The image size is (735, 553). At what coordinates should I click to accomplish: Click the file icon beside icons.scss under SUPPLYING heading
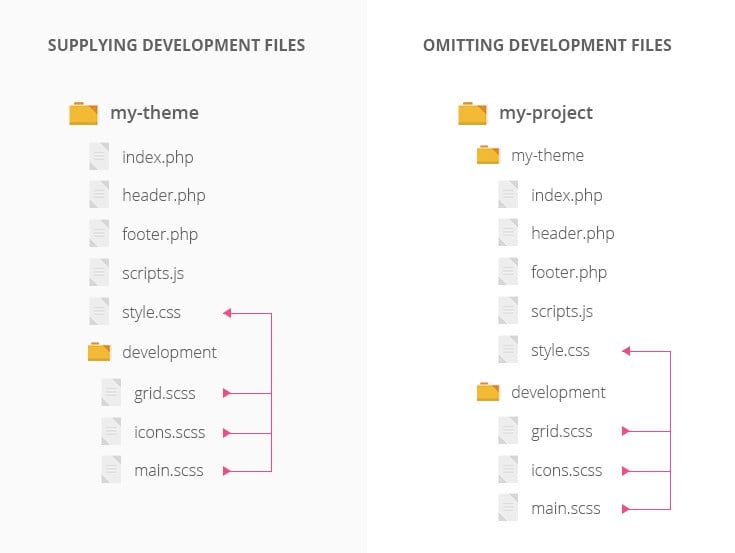pyautogui.click(x=111, y=431)
